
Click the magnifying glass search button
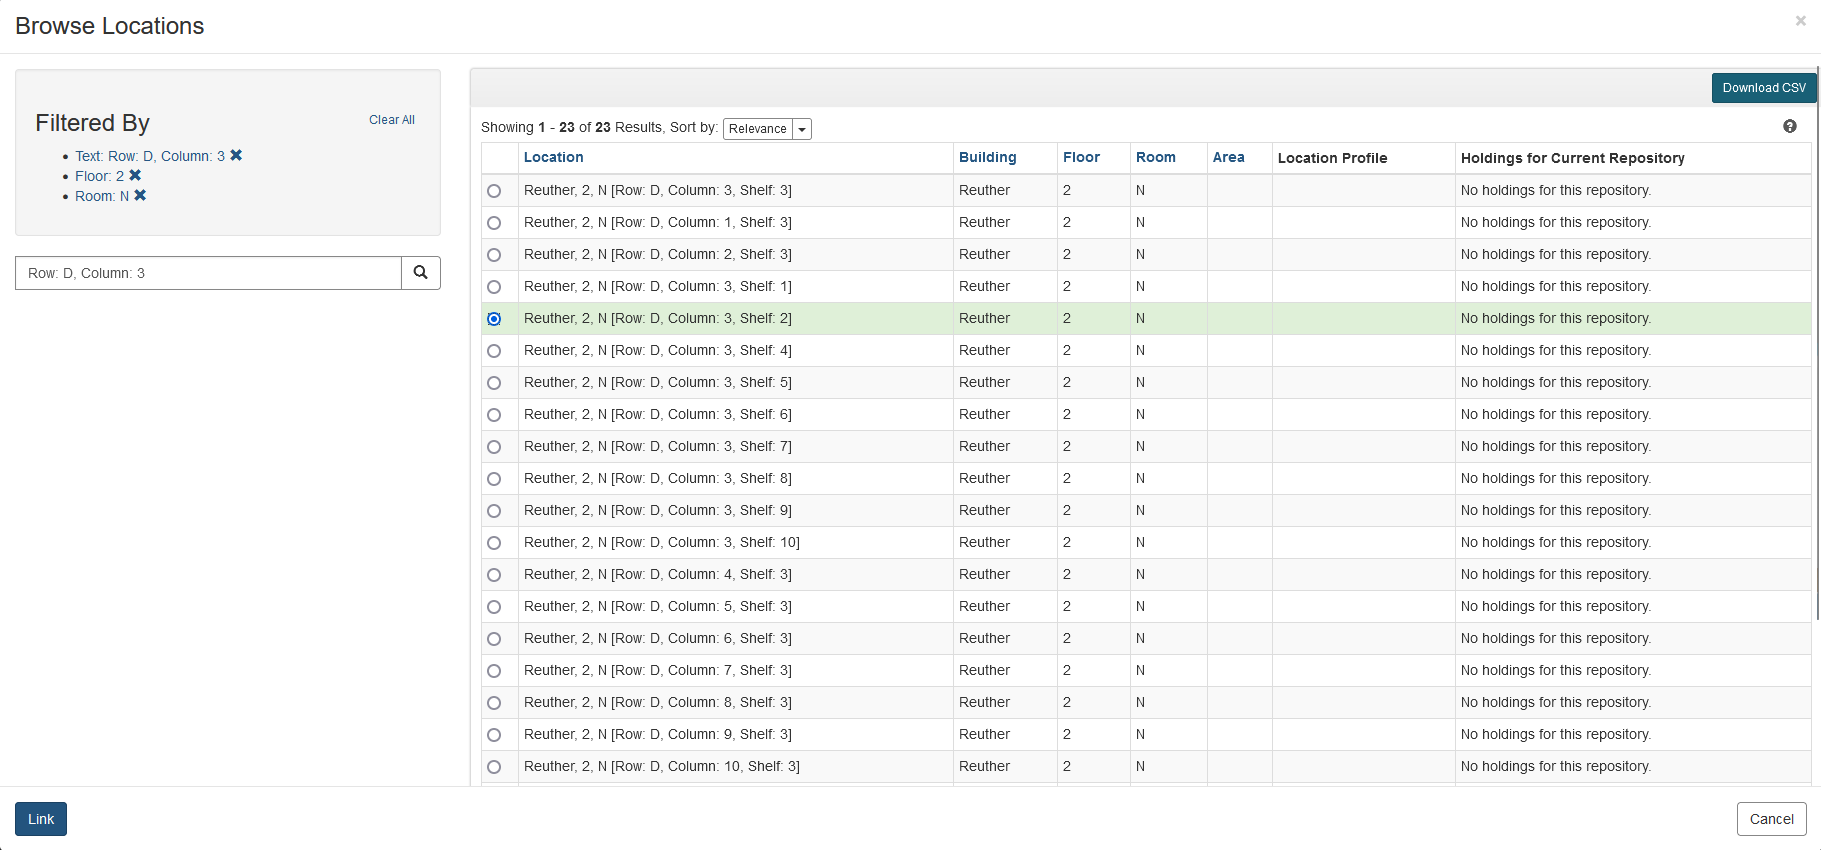[x=421, y=273]
